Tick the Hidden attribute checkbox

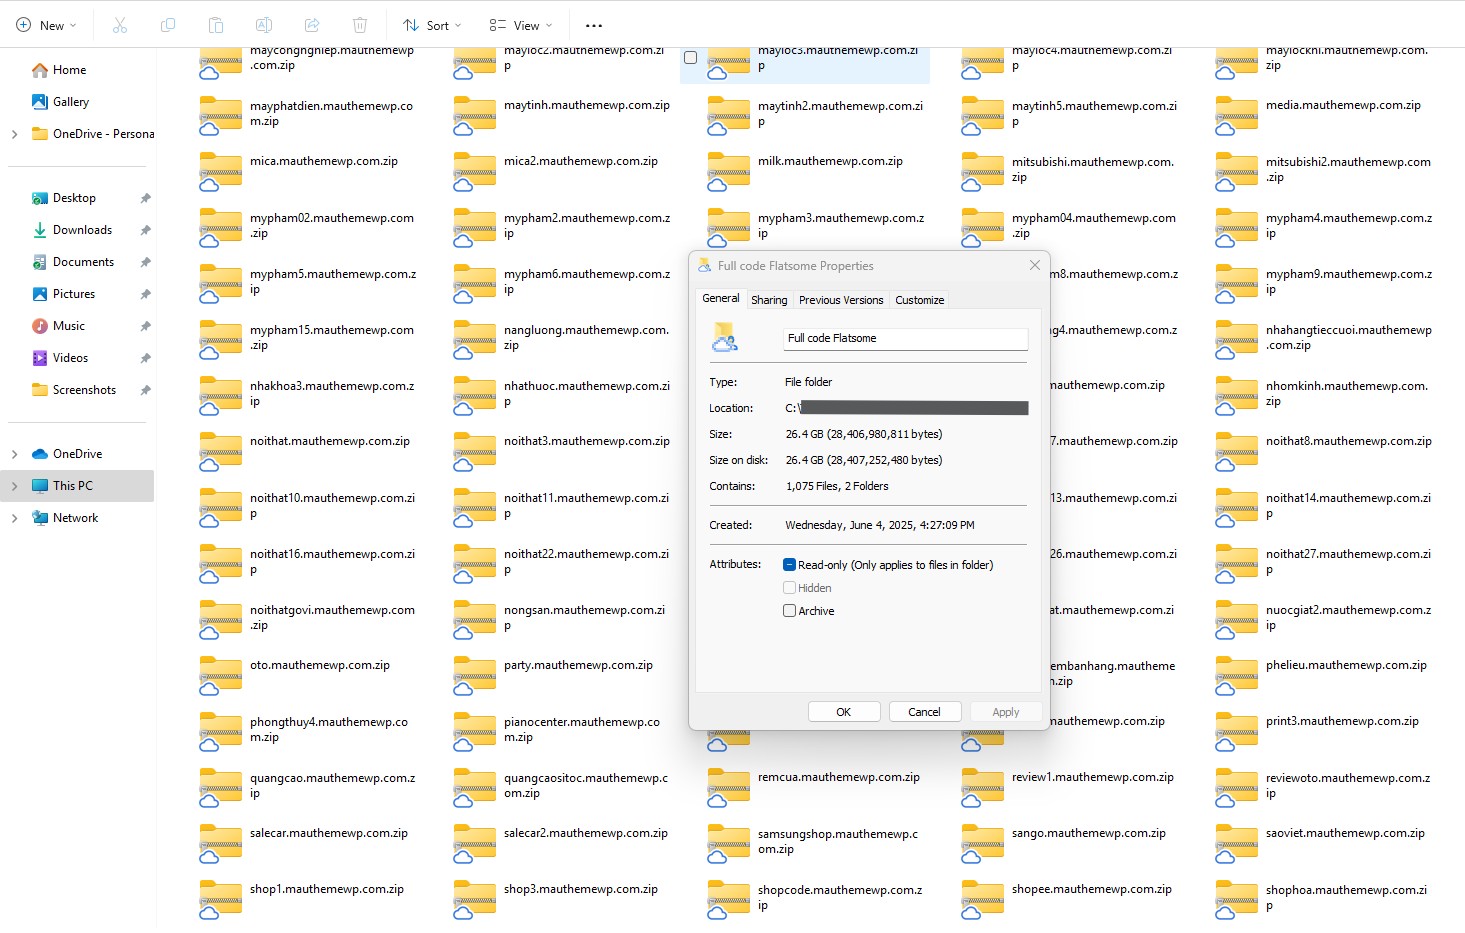click(x=789, y=588)
